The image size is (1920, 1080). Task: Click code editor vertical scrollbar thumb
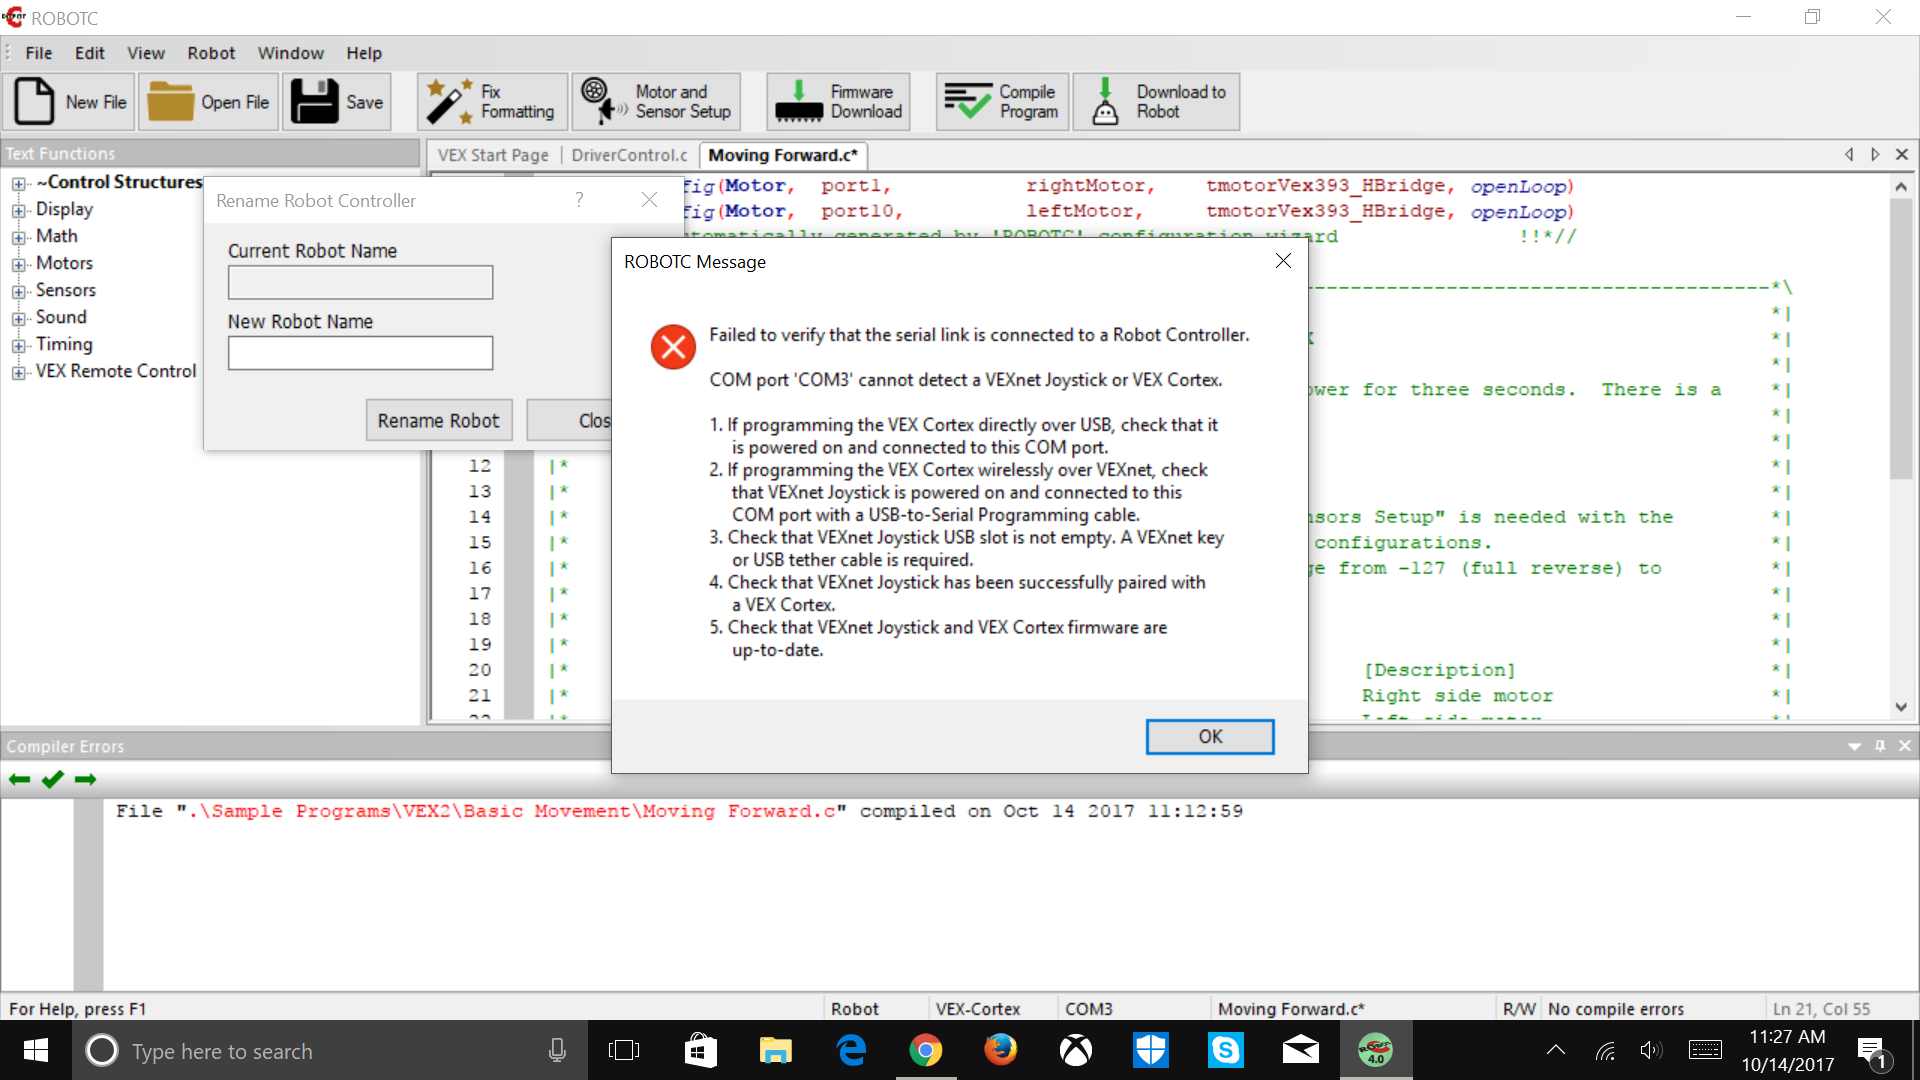coord(1900,340)
